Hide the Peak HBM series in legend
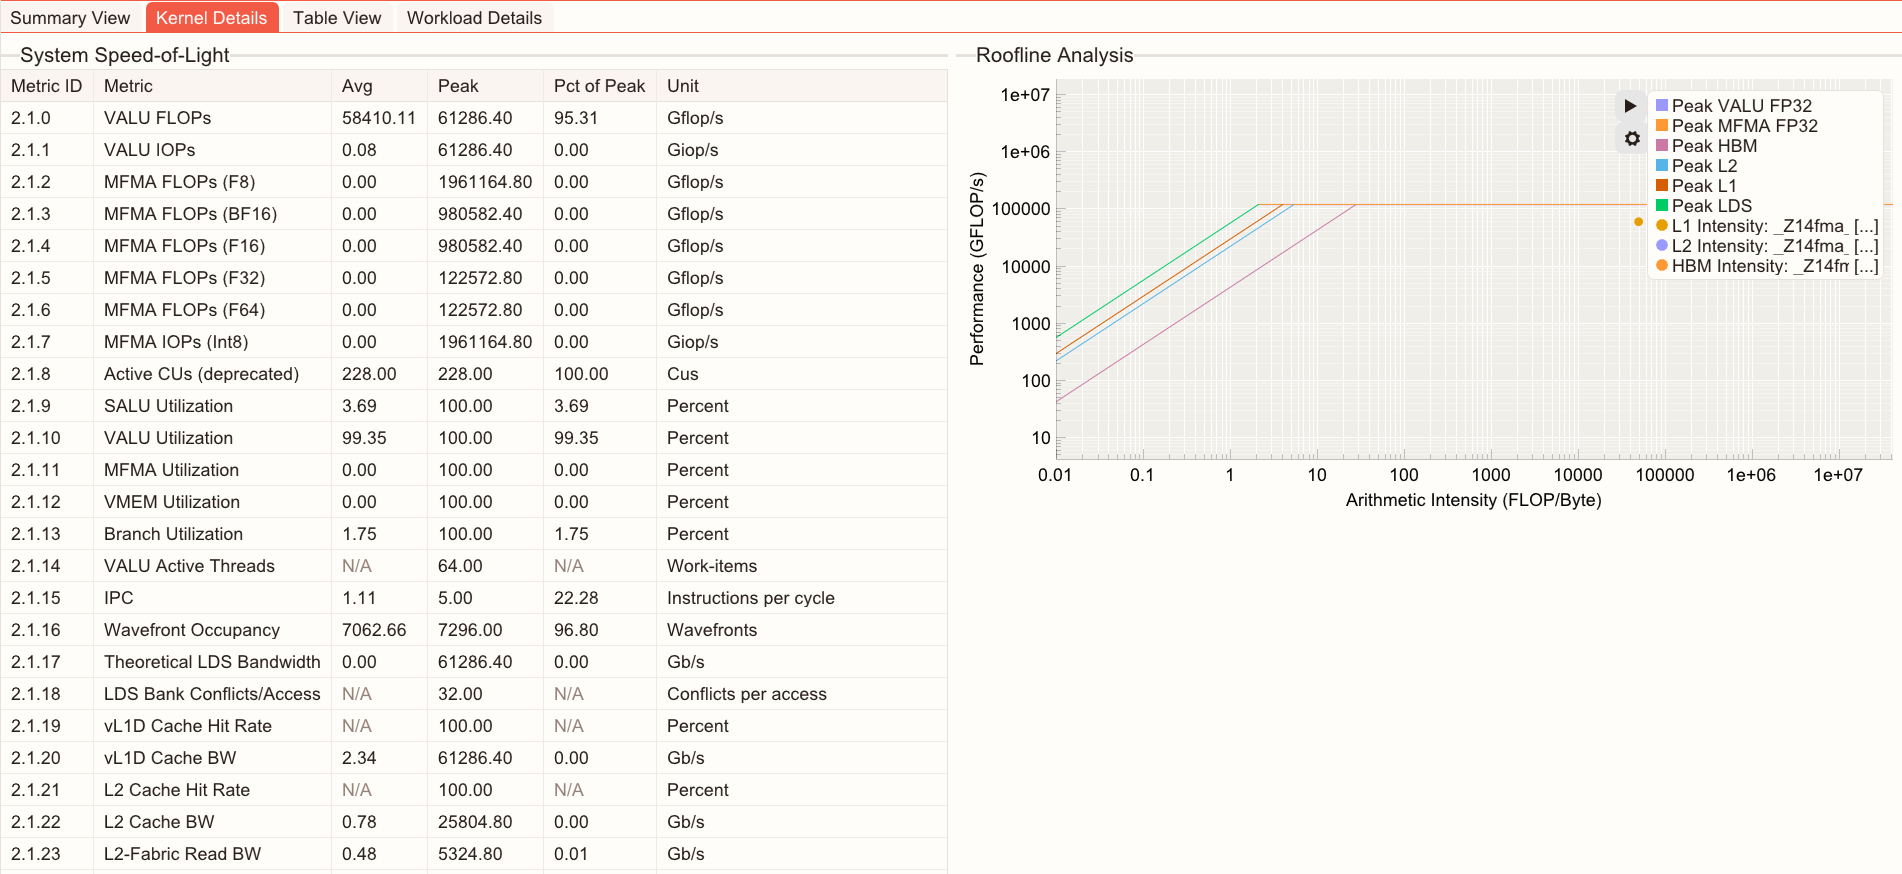Viewport: 1902px width, 874px height. (x=1713, y=146)
